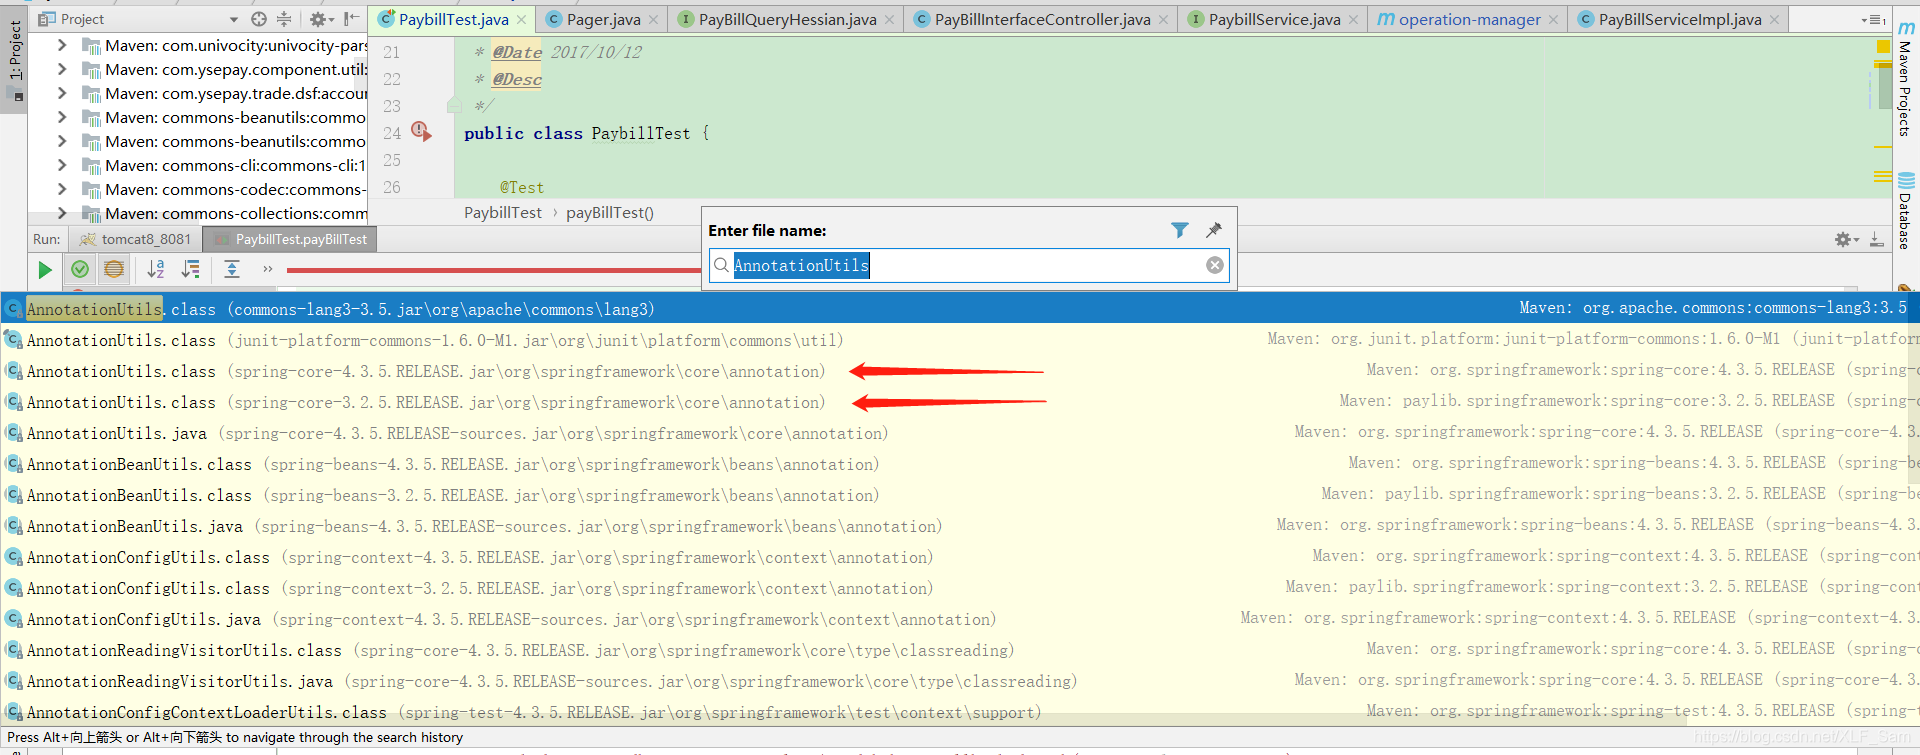Select AnnotationBeanUtils.java sources result
Screen dimensions: 1920x755
[x=960, y=526]
